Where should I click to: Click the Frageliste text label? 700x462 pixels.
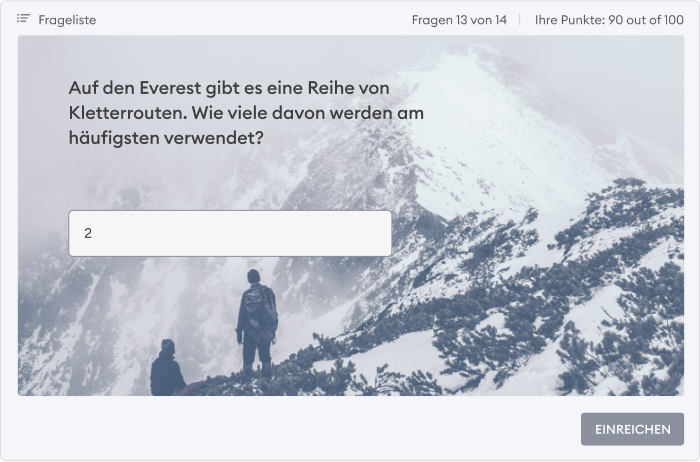(x=67, y=20)
